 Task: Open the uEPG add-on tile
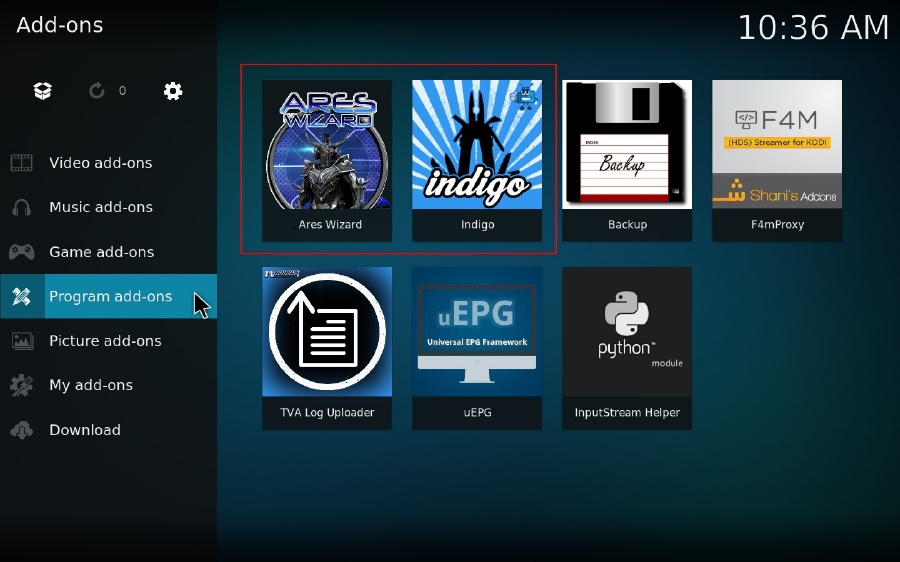[477, 348]
